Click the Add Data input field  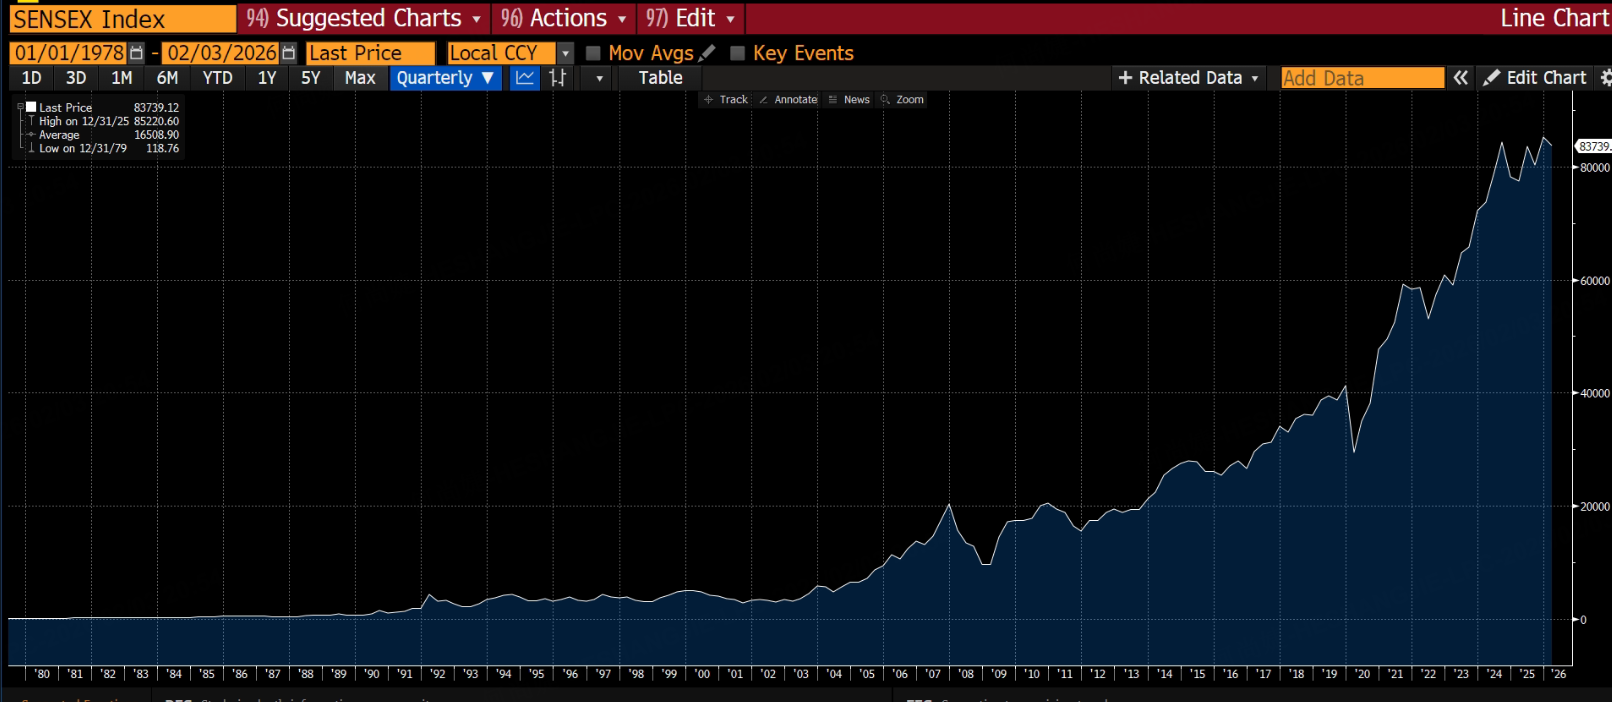[x=1362, y=78]
